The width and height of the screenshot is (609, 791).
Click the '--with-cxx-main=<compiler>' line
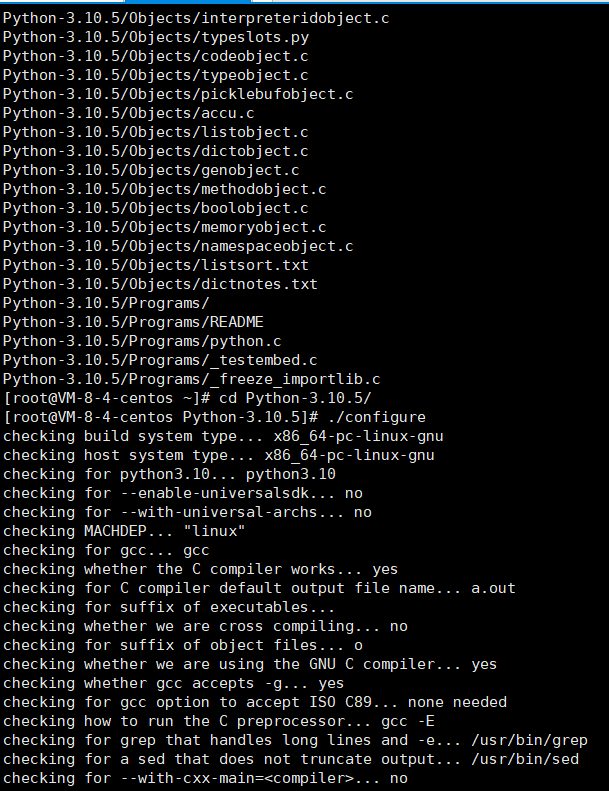205,778
